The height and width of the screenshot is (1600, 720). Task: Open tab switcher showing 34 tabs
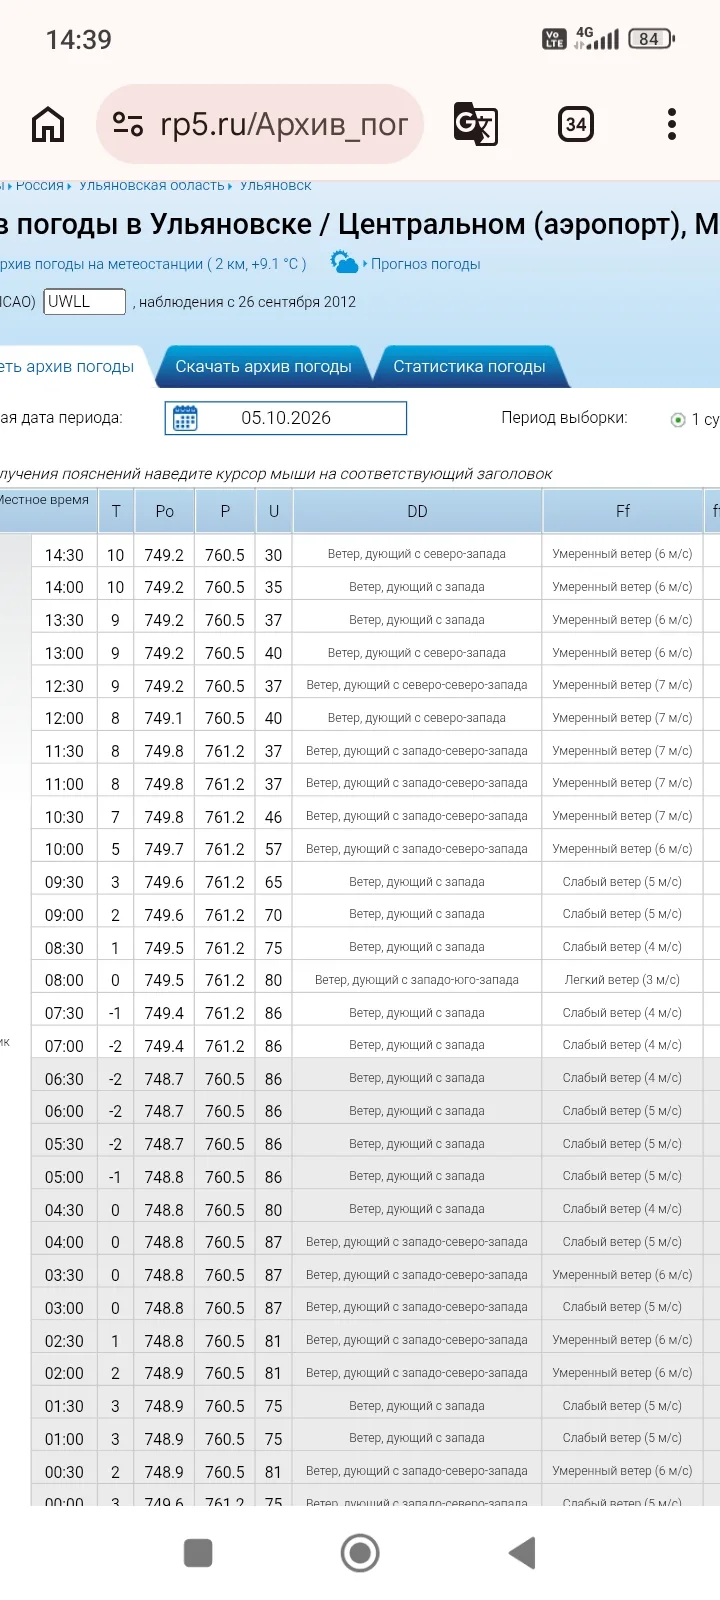tap(576, 124)
